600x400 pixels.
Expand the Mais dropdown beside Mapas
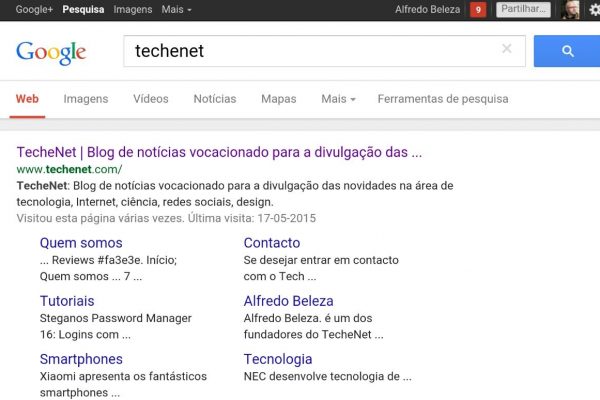pos(338,99)
